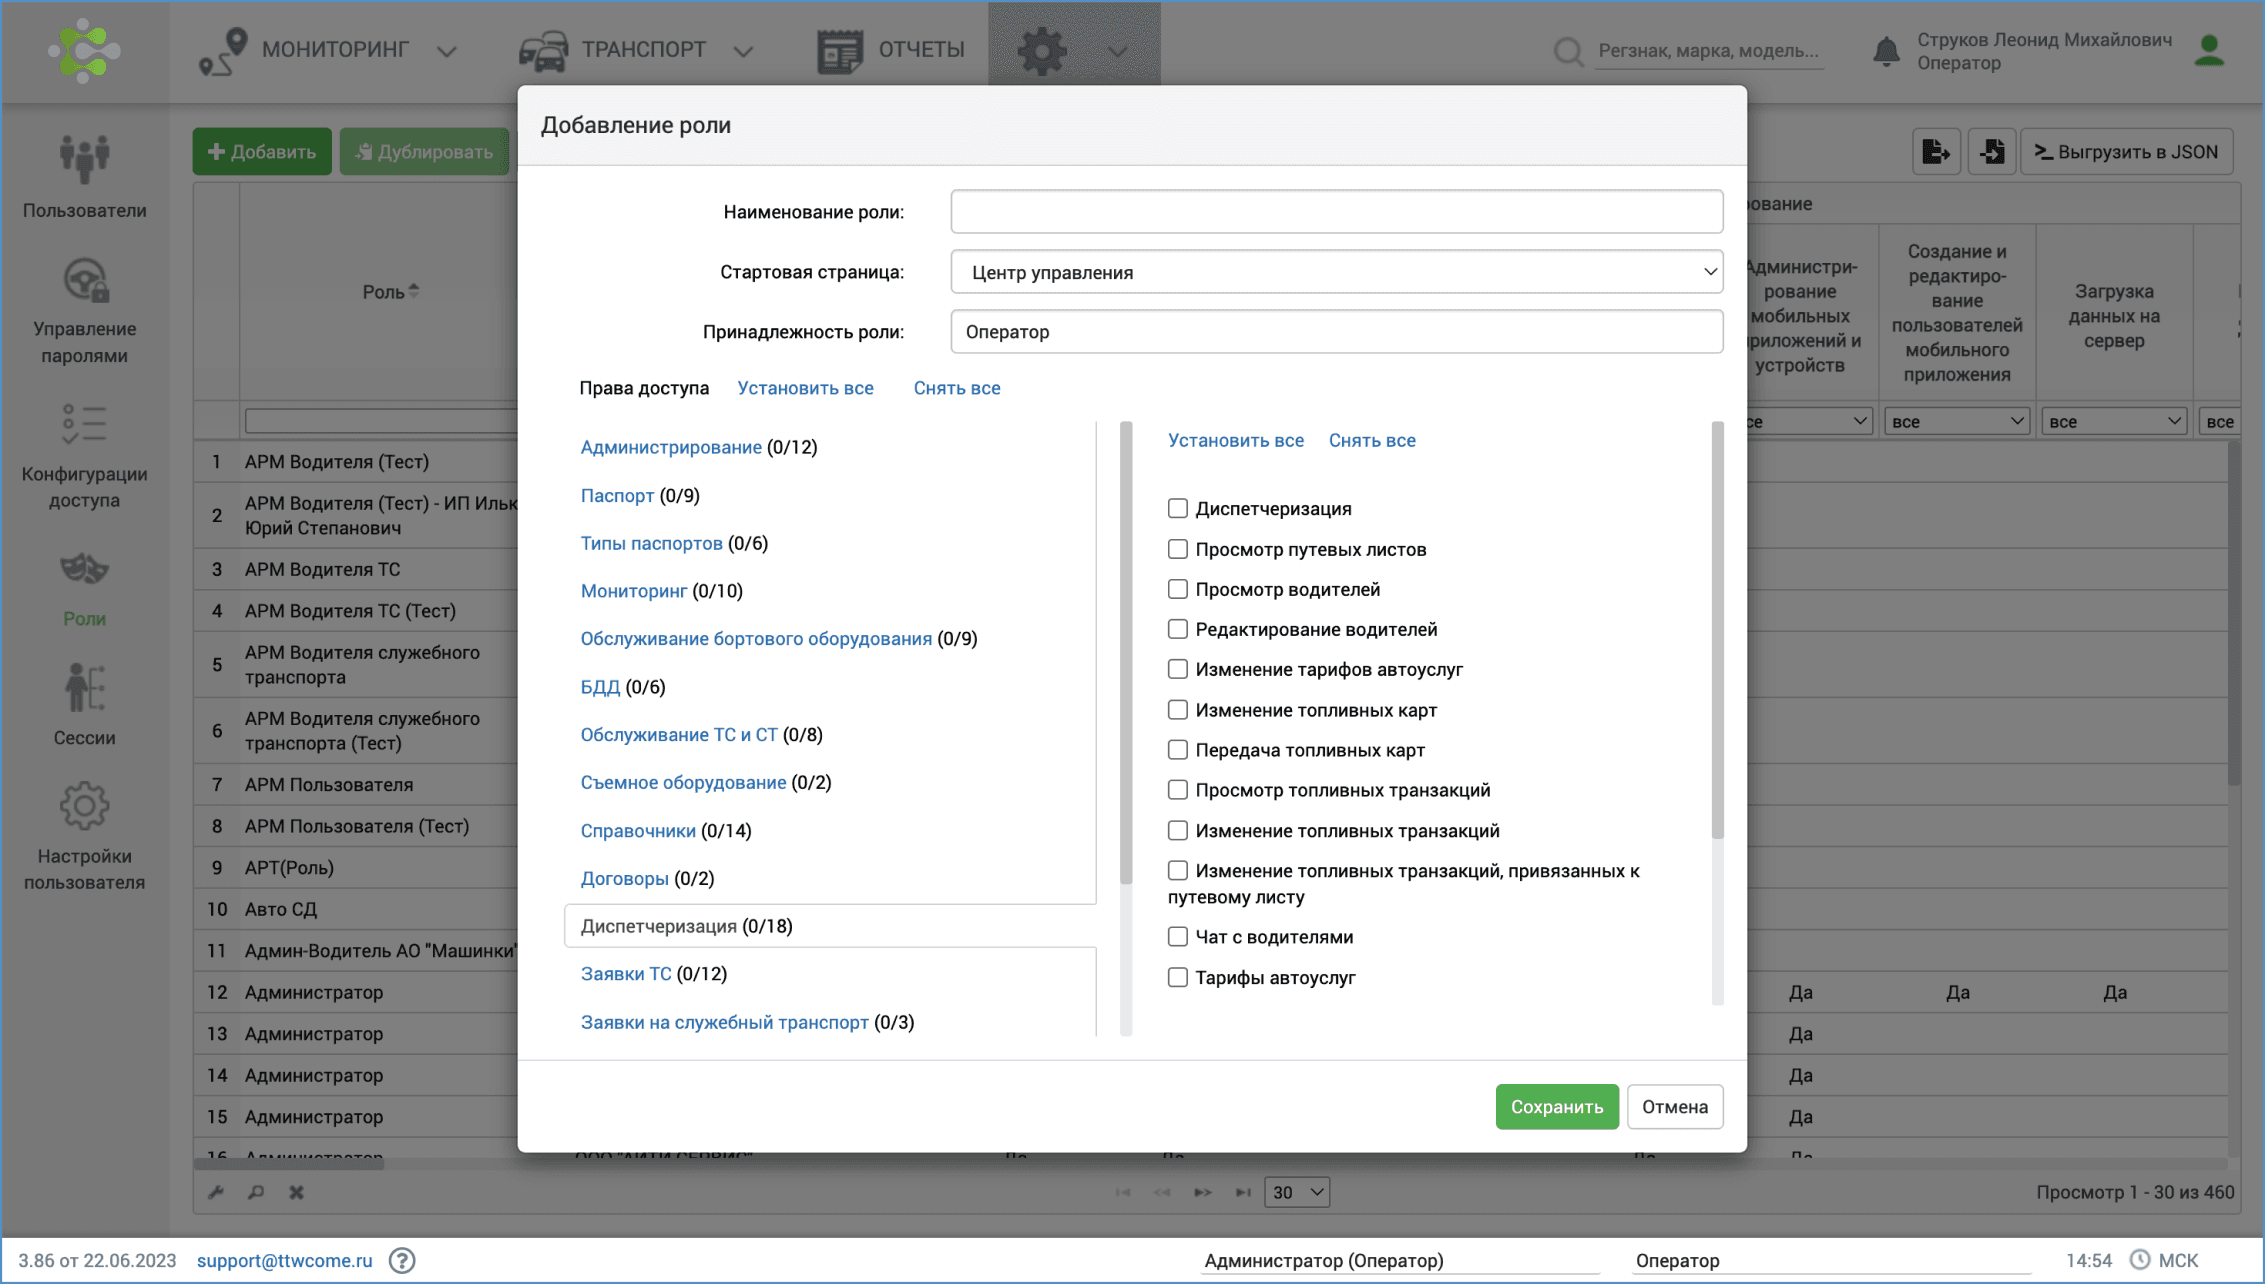Click Снять все beside Права доступа
The height and width of the screenshot is (1284, 2265).
(x=956, y=388)
